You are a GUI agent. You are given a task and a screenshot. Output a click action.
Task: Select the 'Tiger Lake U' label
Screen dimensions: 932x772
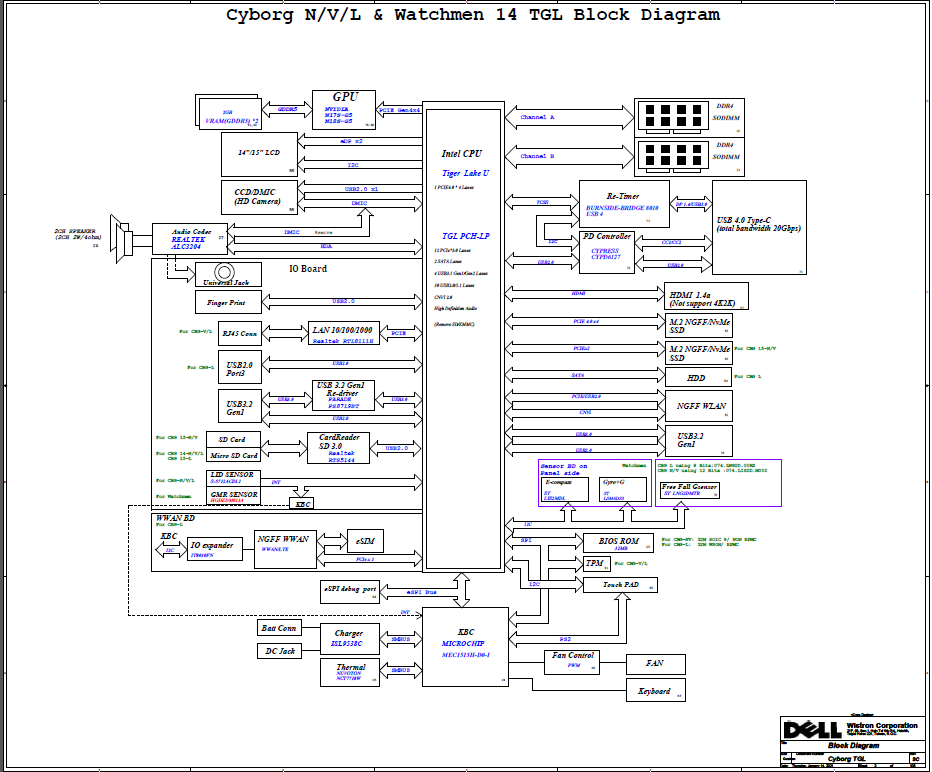point(465,173)
